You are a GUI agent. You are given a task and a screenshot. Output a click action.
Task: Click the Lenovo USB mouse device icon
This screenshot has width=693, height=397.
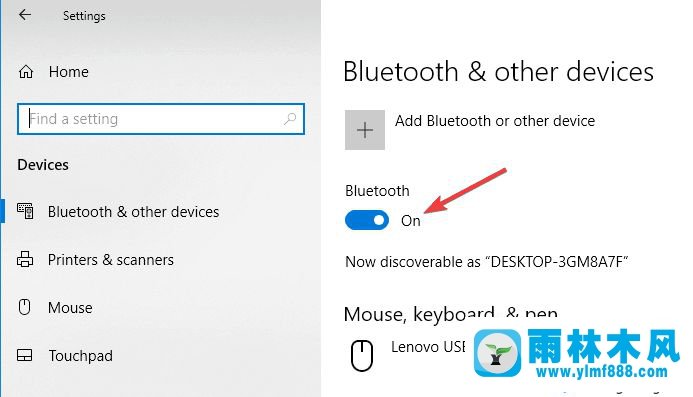pos(362,355)
